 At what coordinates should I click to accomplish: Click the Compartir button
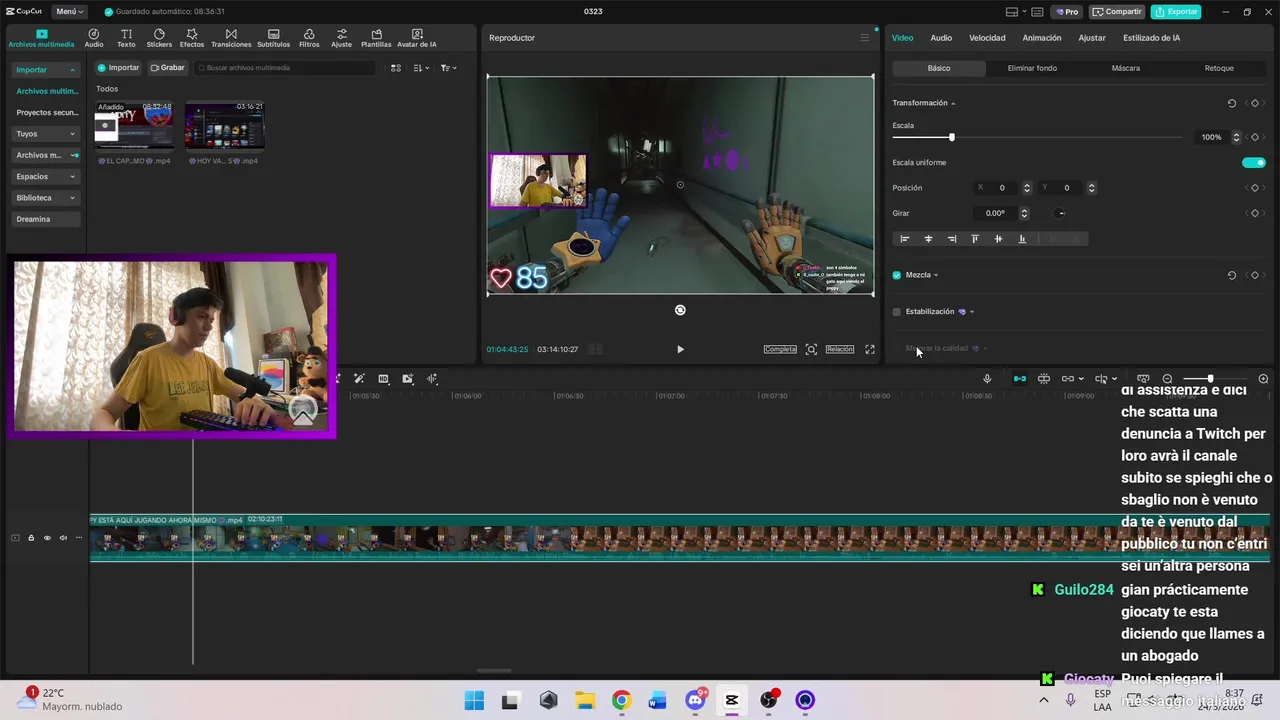tap(1117, 12)
